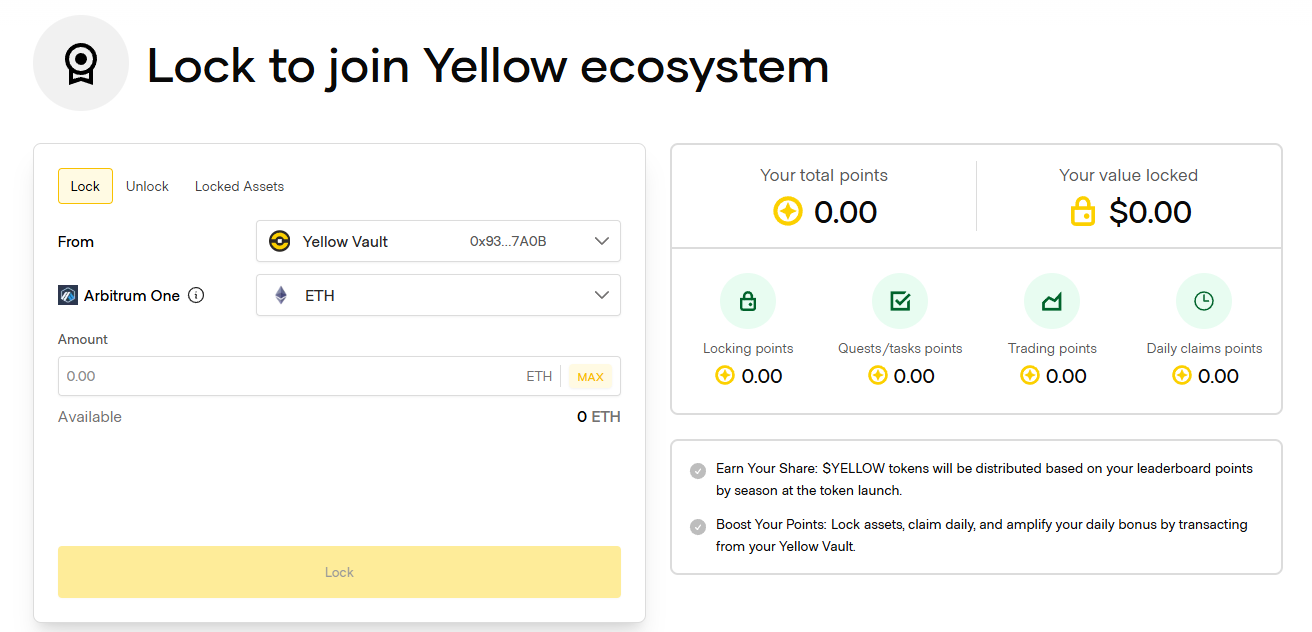Click the award ribbon badge icon
This screenshot has width=1312, height=632.
coord(81,64)
